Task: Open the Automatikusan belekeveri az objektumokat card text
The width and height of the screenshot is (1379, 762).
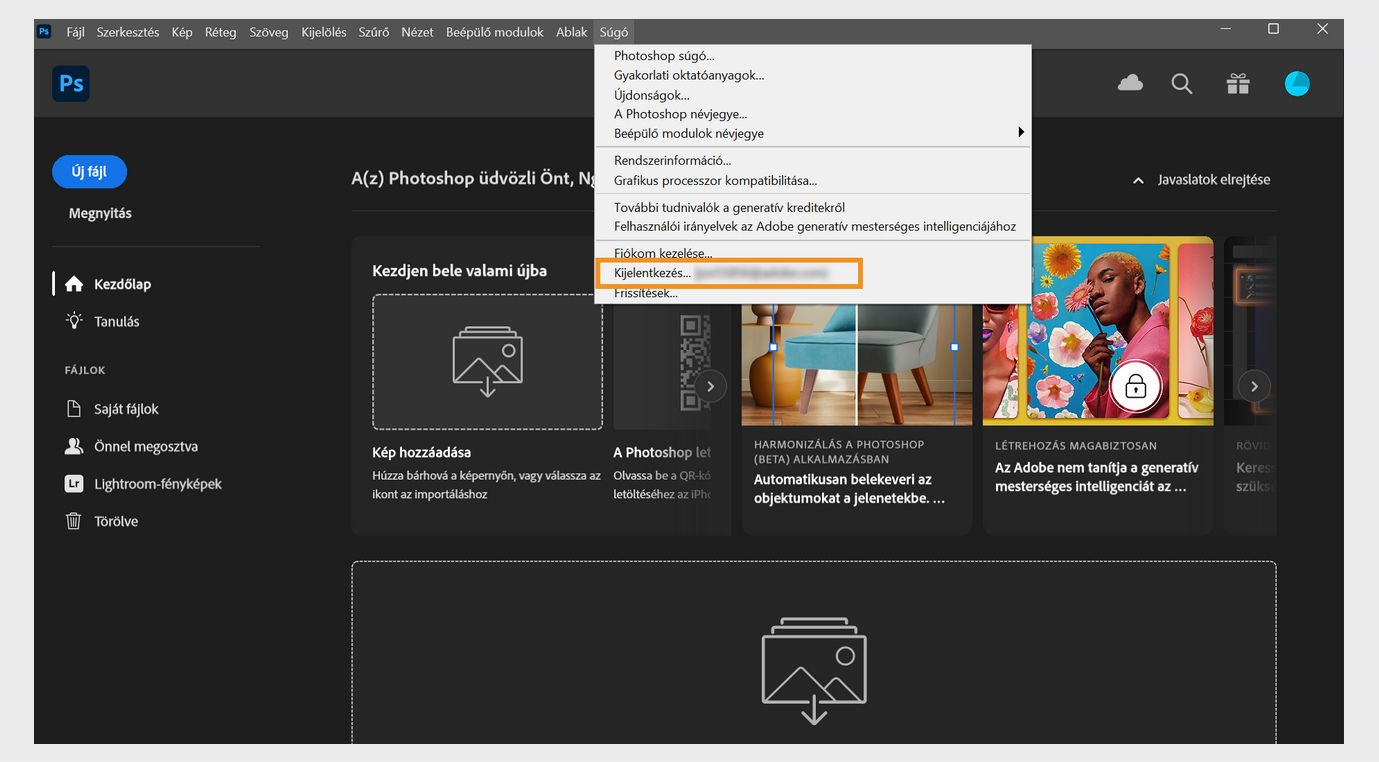Action: point(850,489)
